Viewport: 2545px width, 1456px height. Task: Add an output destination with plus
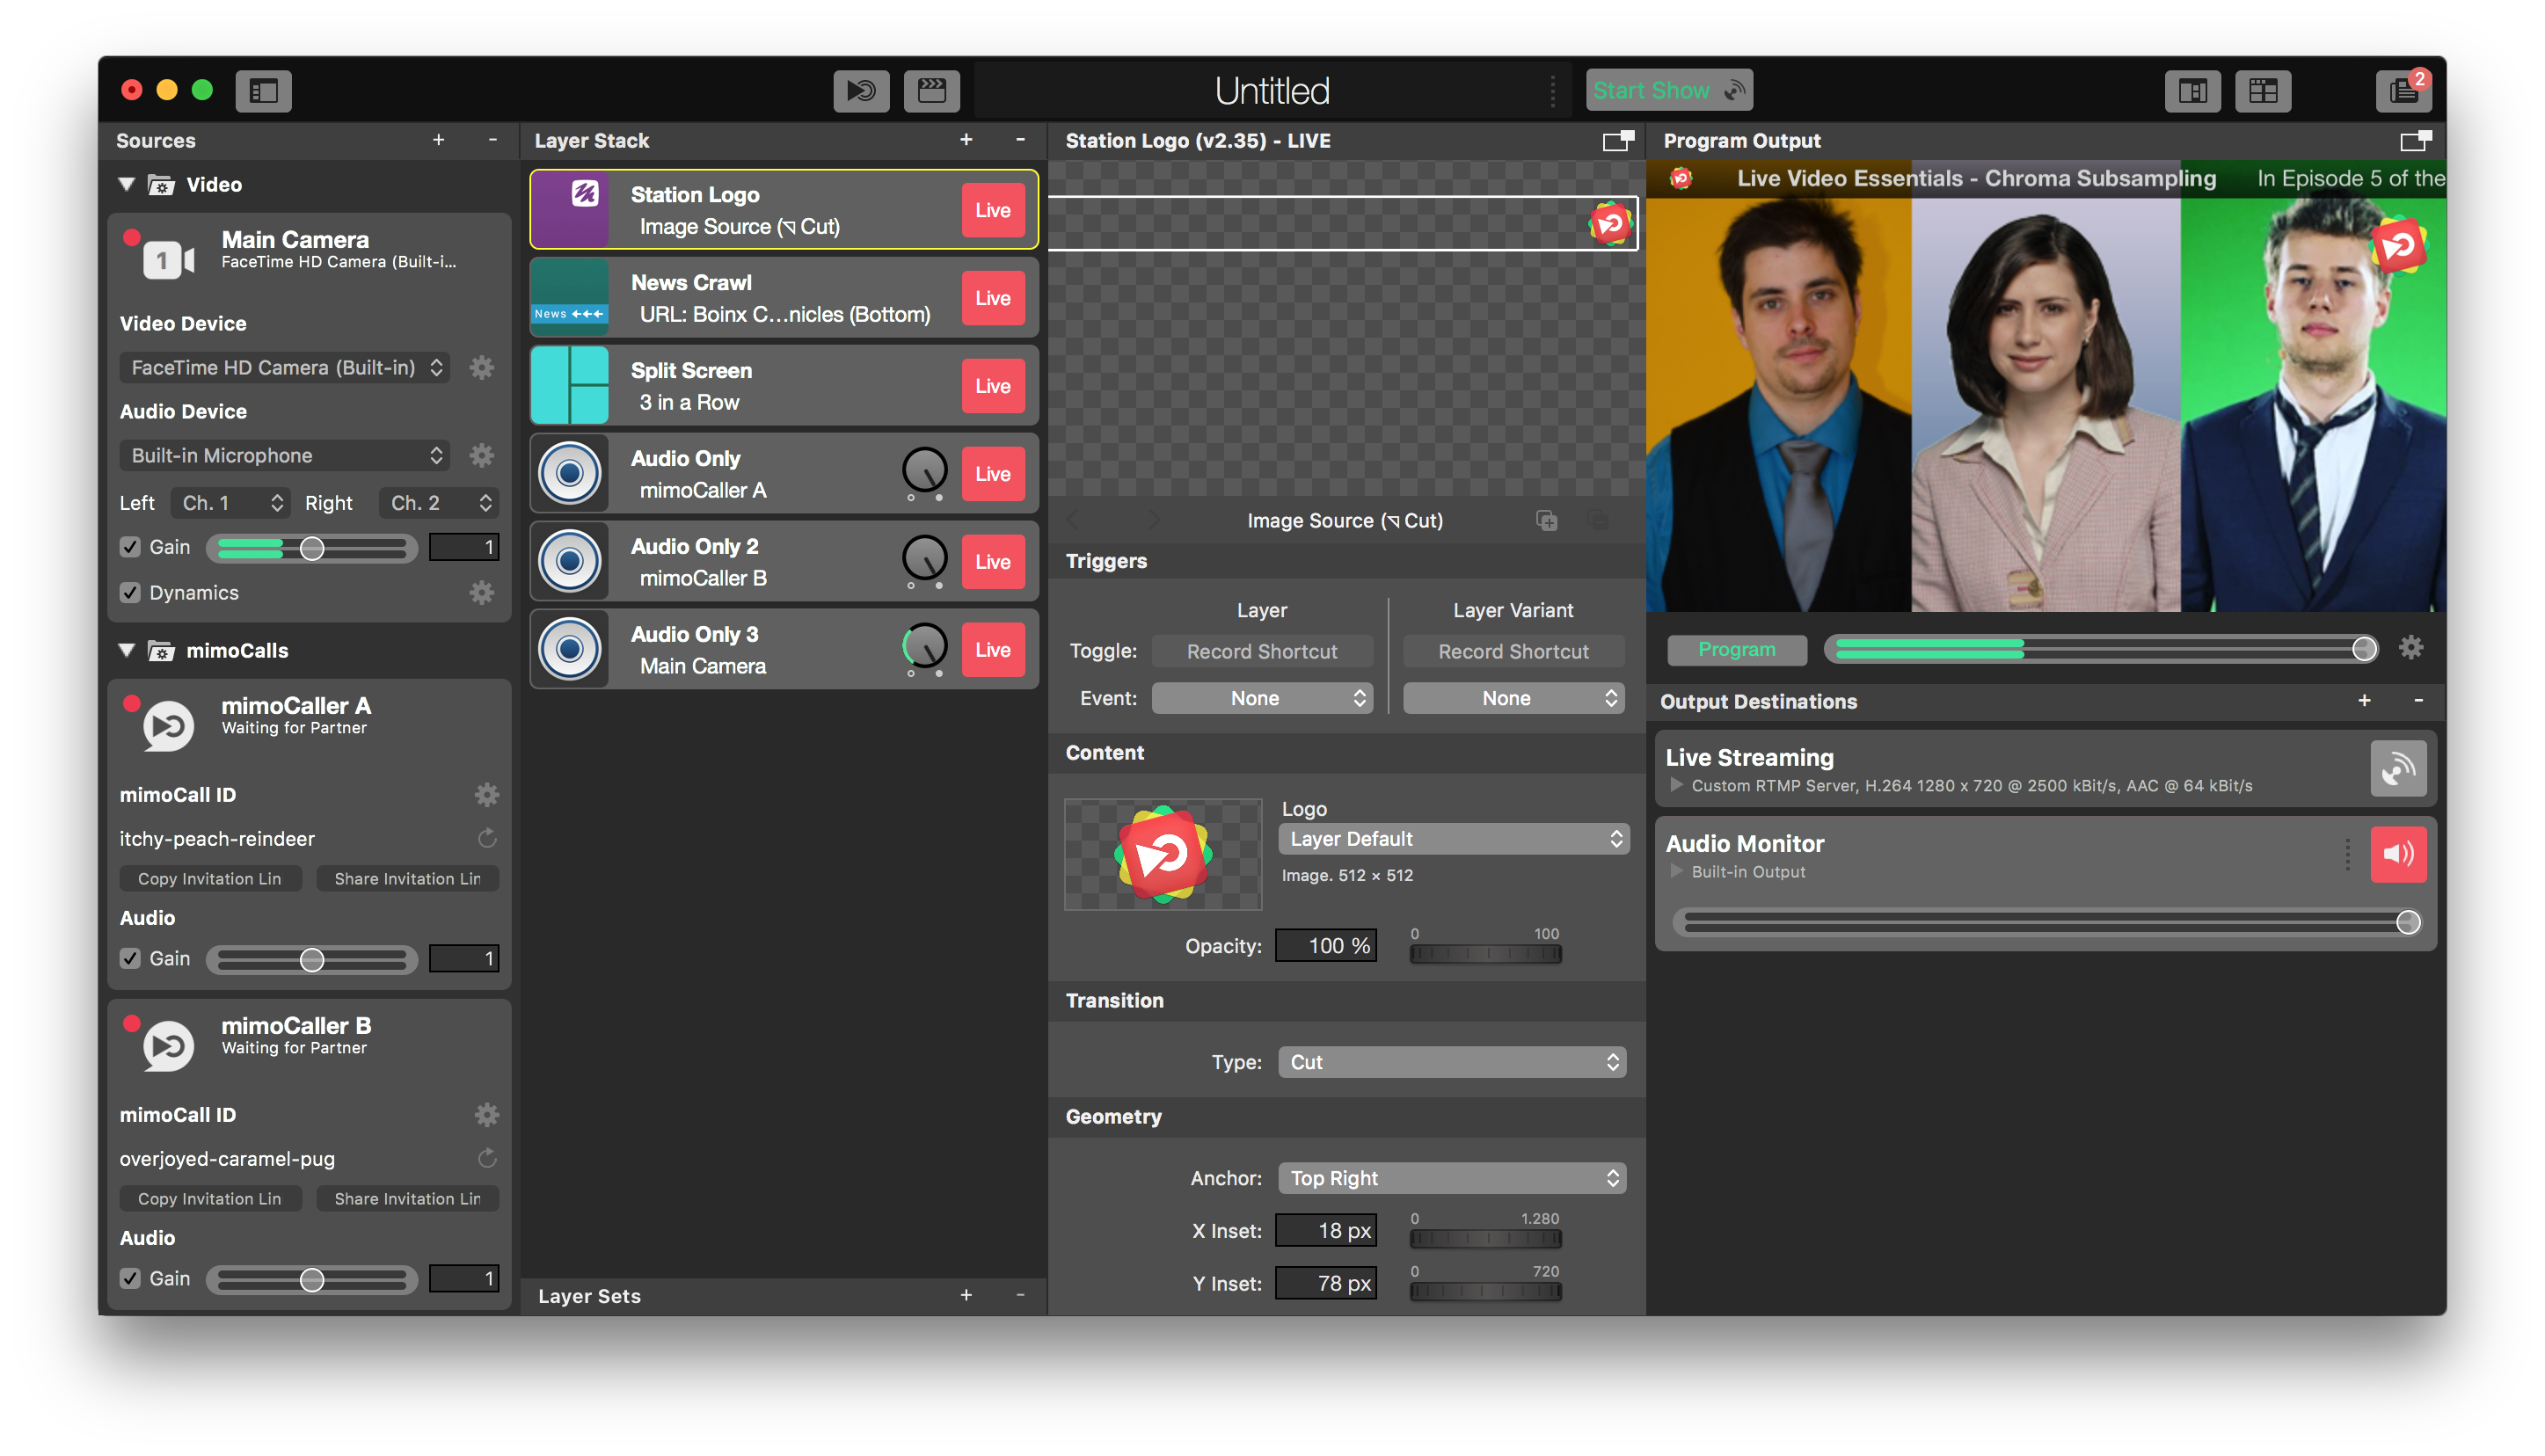2363,701
